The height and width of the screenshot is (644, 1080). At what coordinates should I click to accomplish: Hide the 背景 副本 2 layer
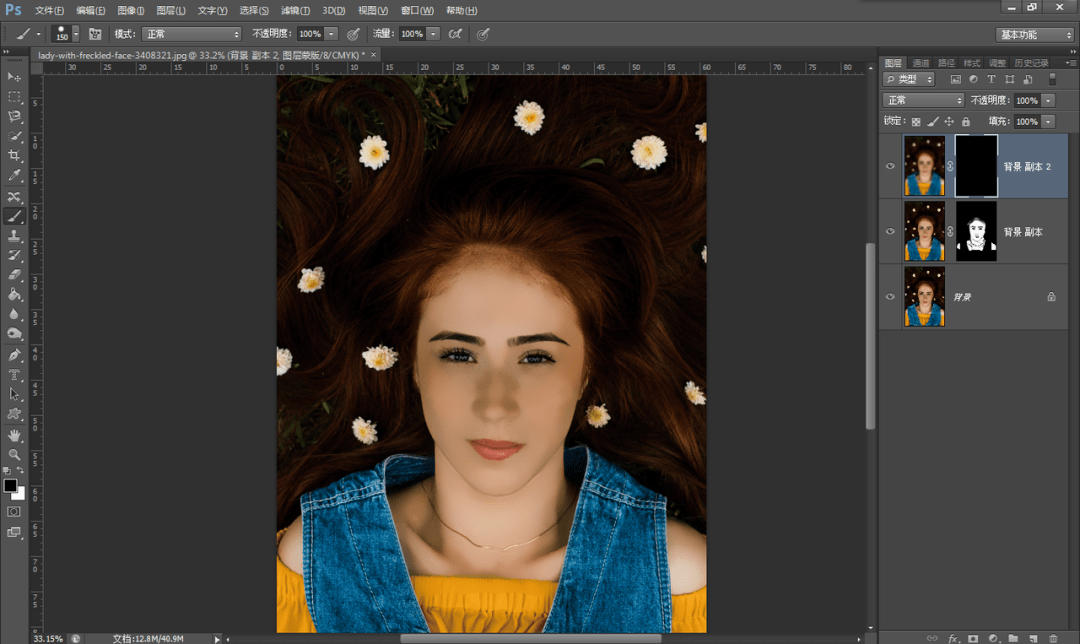890,166
